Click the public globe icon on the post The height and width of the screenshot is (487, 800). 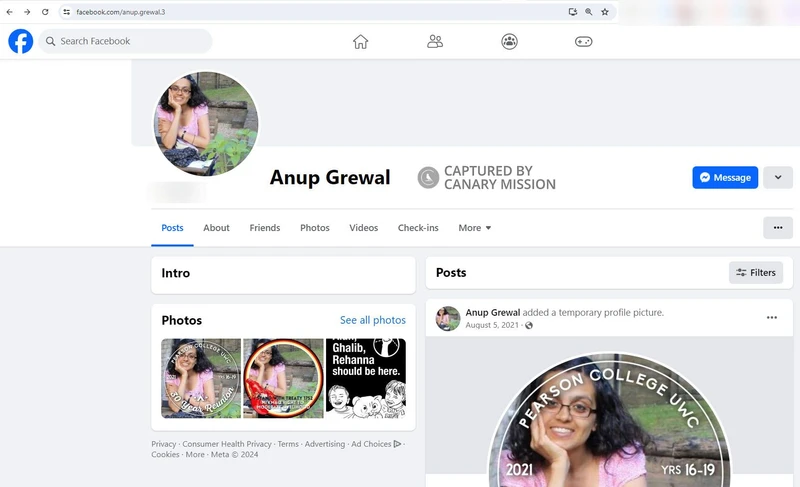(529, 325)
